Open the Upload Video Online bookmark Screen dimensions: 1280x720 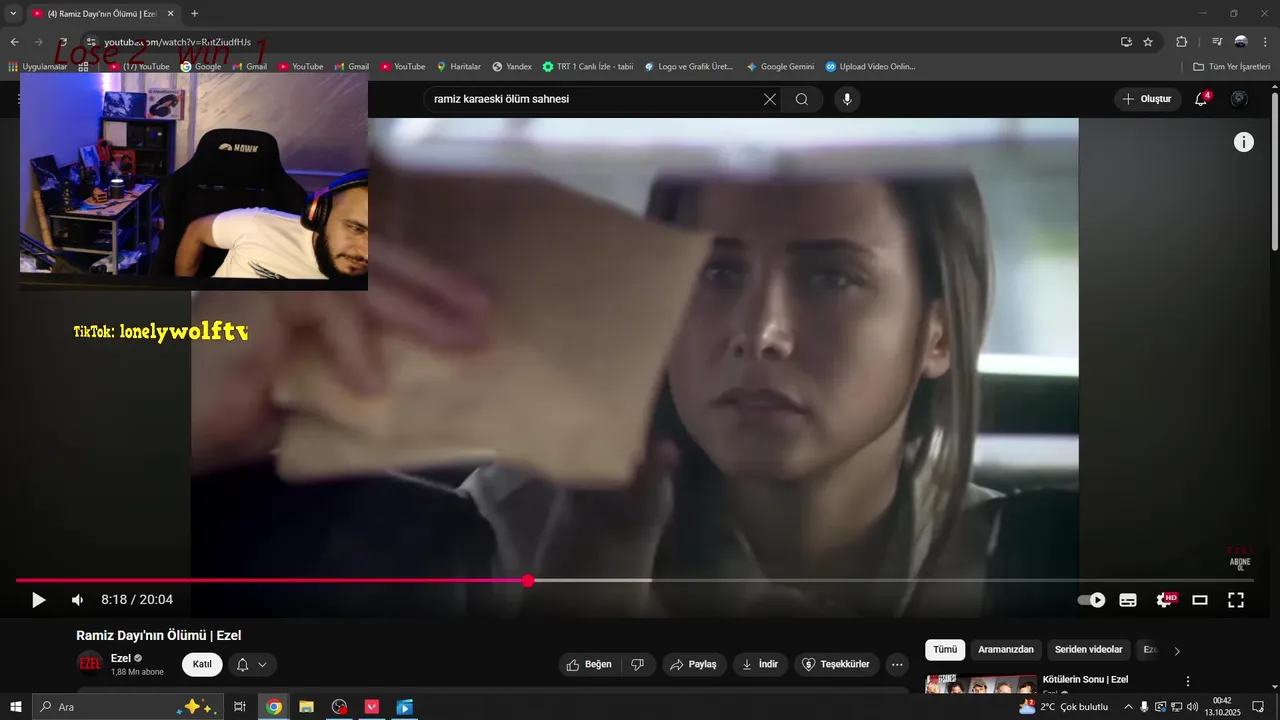click(870, 67)
